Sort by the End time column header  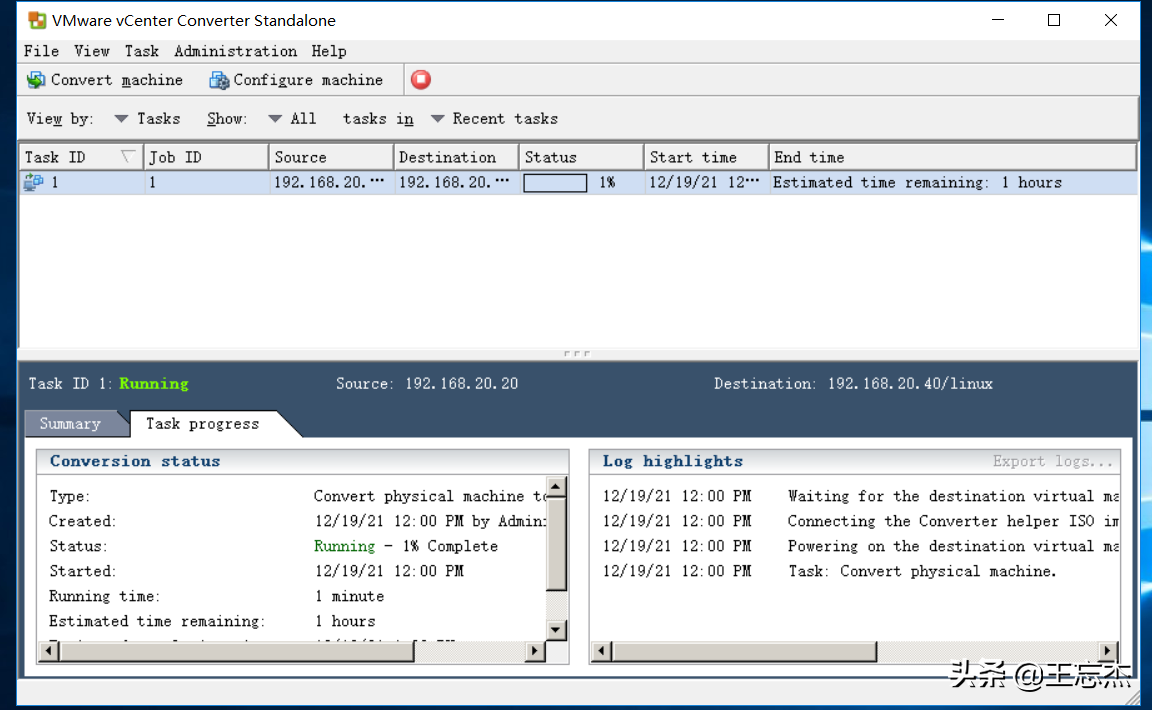(x=952, y=157)
